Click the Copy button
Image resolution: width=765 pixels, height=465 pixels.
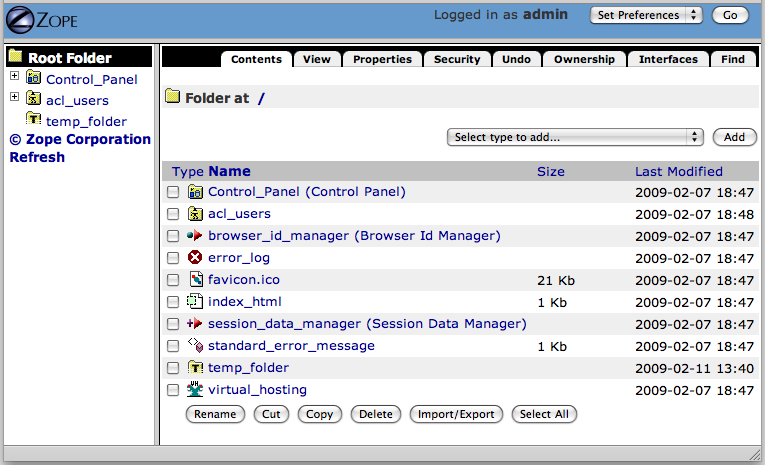click(x=320, y=414)
